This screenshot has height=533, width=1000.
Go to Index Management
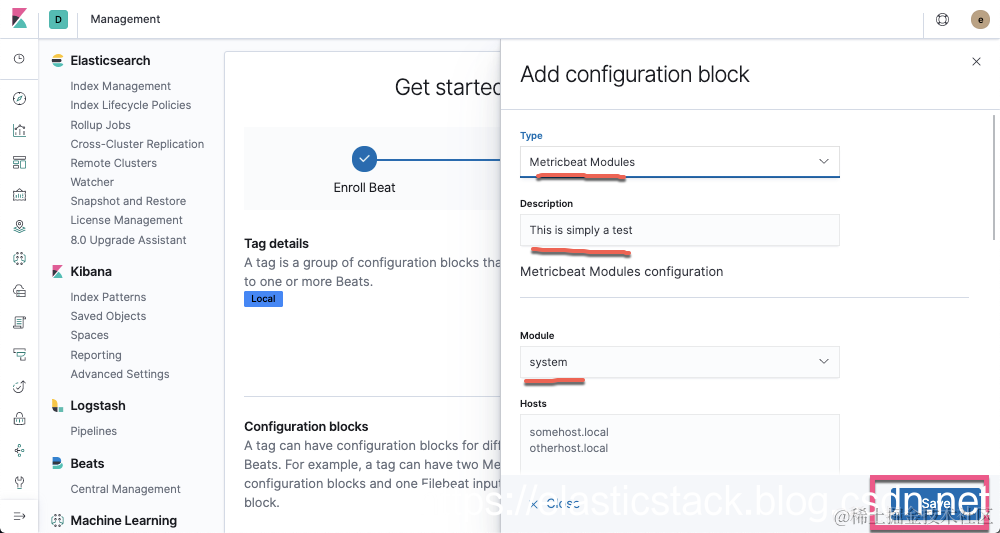pos(120,86)
